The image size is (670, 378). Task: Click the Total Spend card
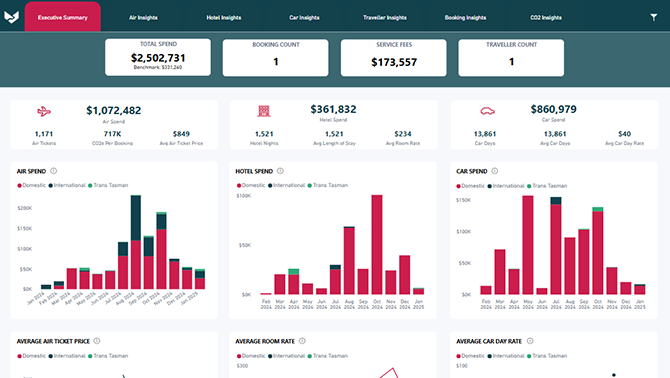tap(158, 57)
